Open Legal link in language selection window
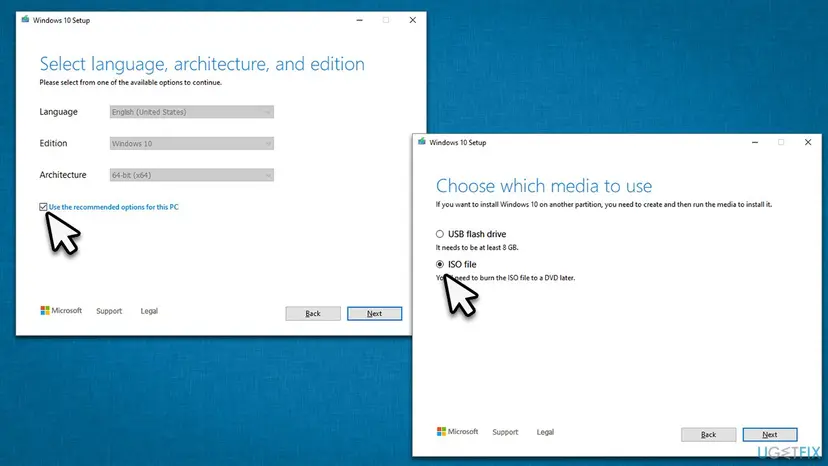The height and width of the screenshot is (466, 828). (149, 311)
